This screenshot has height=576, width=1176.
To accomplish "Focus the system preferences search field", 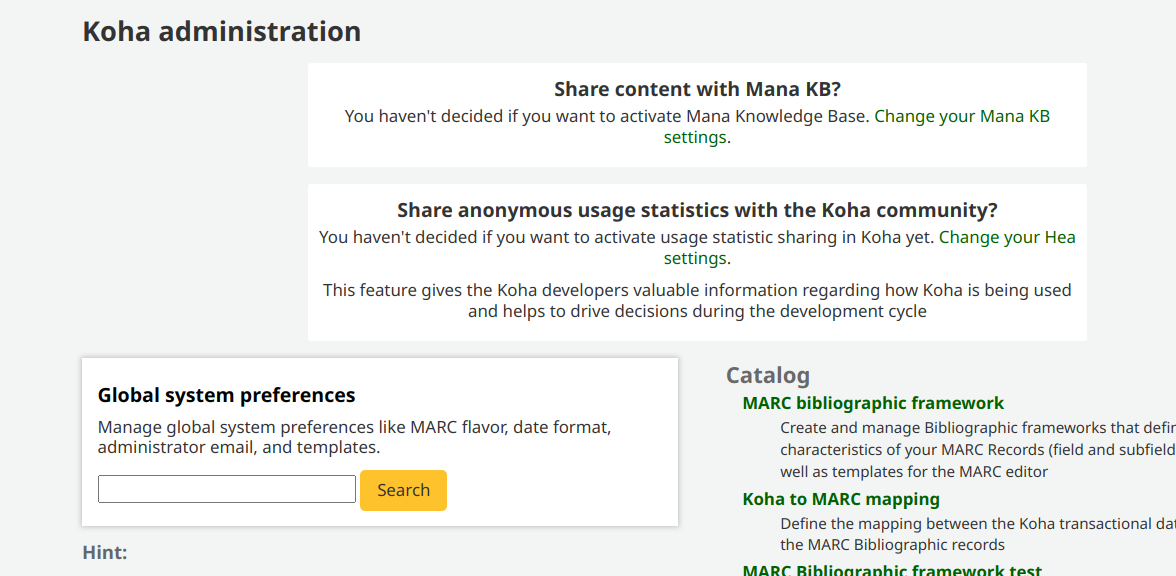I will coord(227,490).
